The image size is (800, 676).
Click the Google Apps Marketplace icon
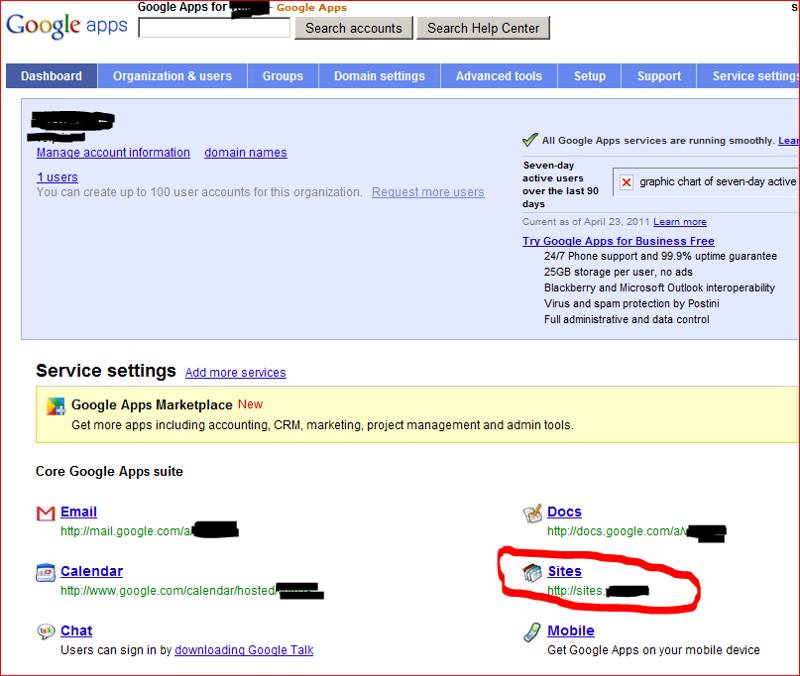pyautogui.click(x=56, y=406)
